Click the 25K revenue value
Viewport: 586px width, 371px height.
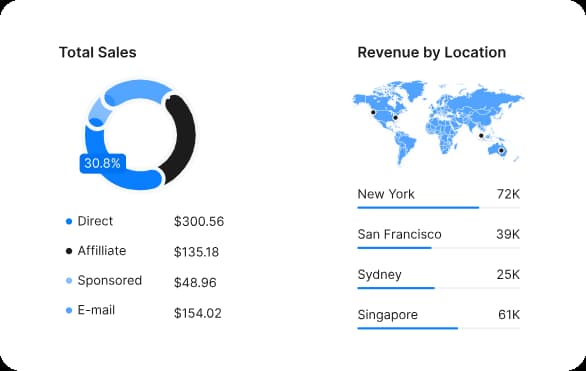click(508, 275)
